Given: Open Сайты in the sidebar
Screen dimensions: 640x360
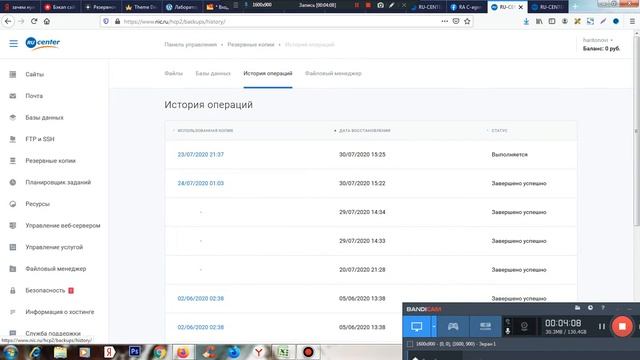Looking at the screenshot, I should tap(35, 74).
